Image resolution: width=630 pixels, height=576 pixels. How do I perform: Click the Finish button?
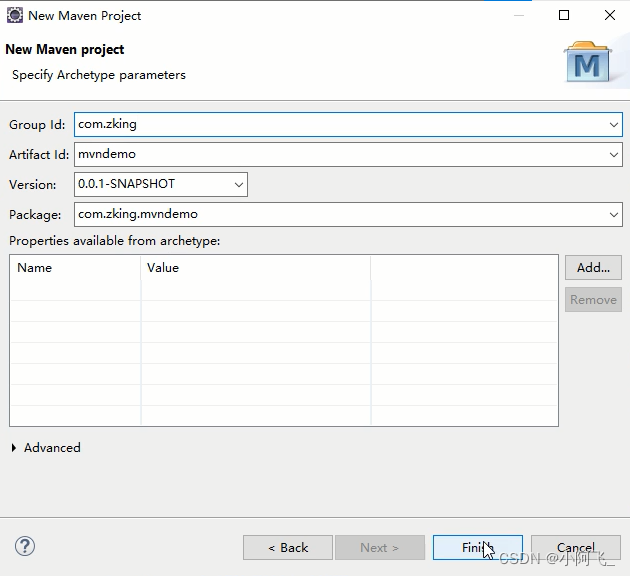point(478,547)
